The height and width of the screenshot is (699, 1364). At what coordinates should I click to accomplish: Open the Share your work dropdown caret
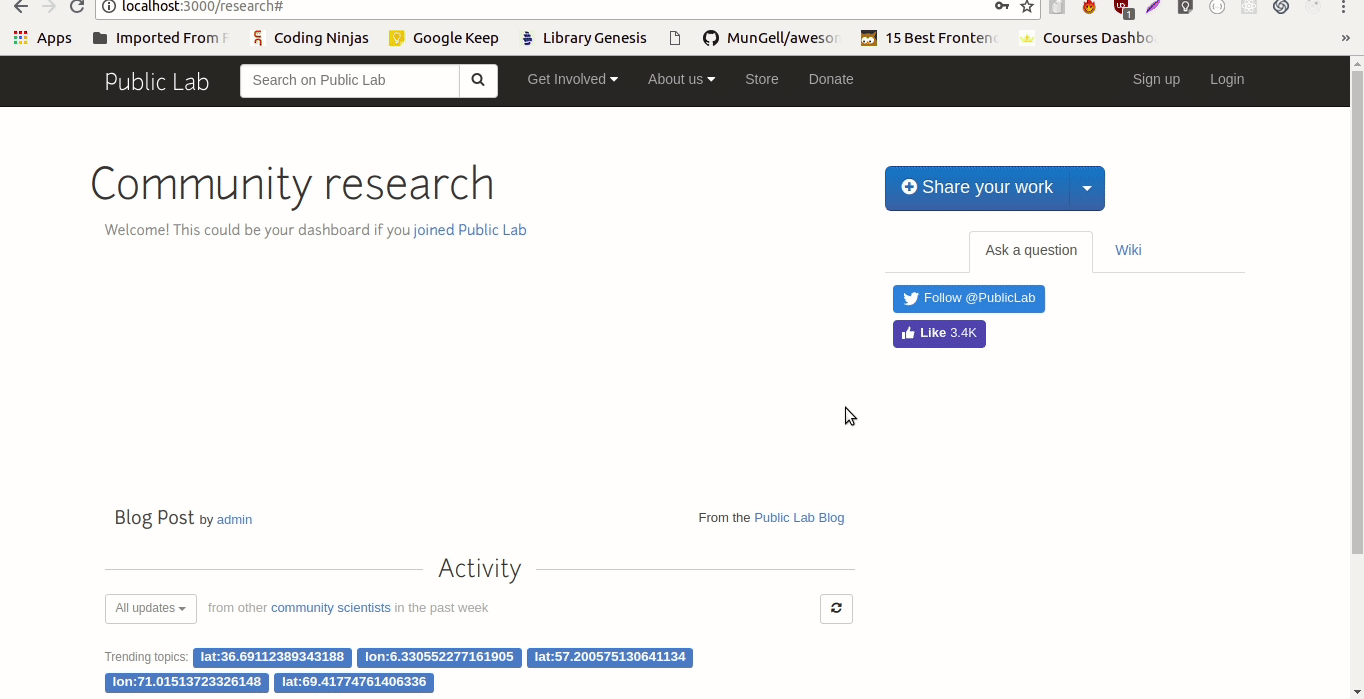coord(1087,188)
